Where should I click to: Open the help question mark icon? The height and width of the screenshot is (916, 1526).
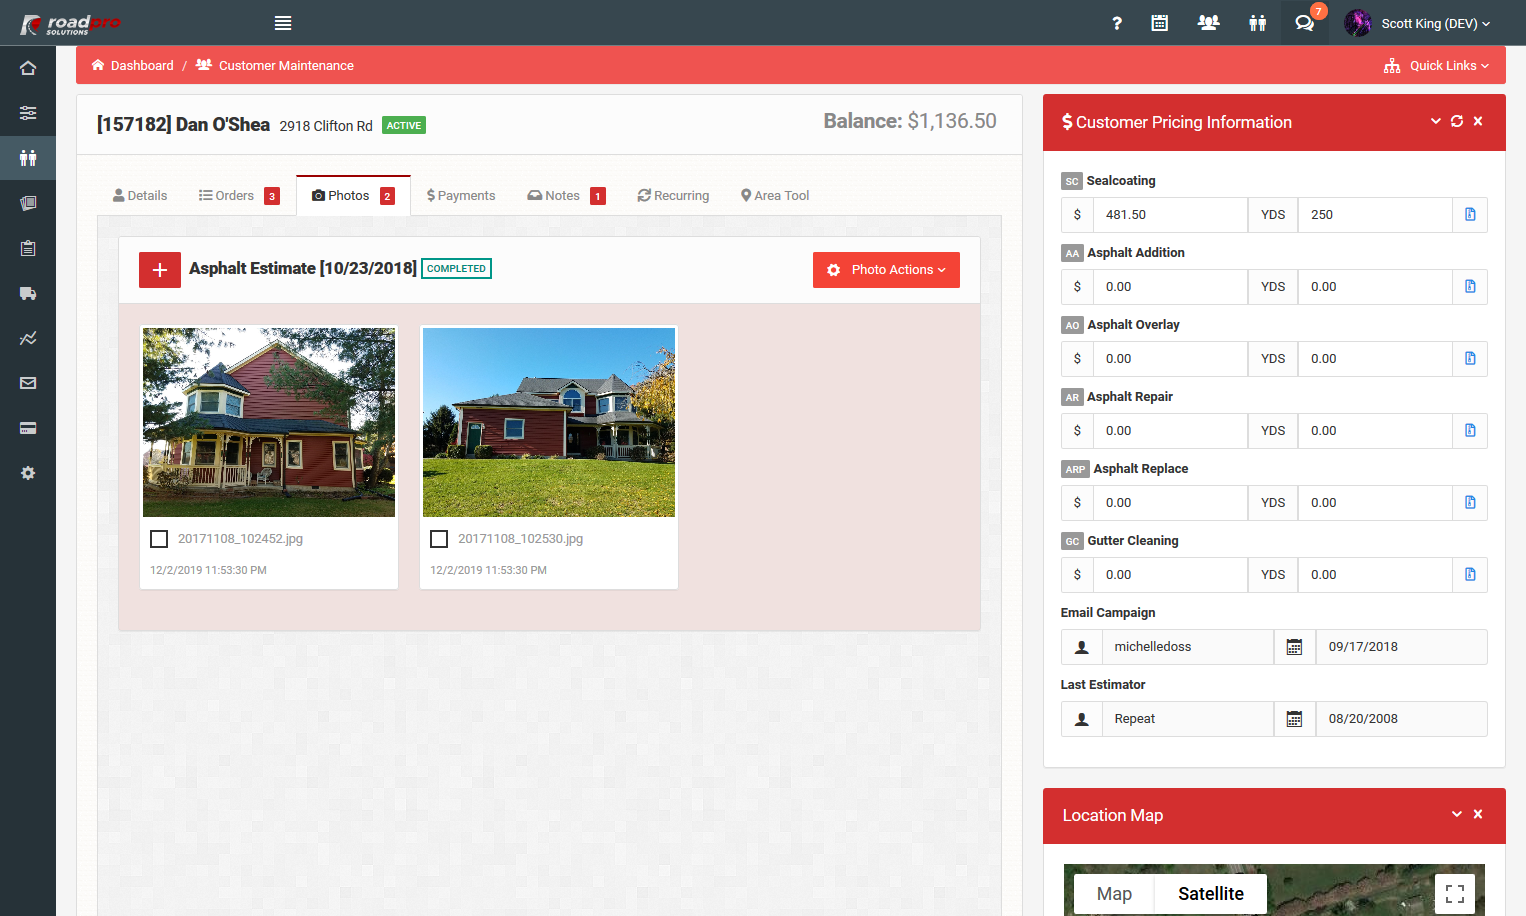(x=1117, y=23)
